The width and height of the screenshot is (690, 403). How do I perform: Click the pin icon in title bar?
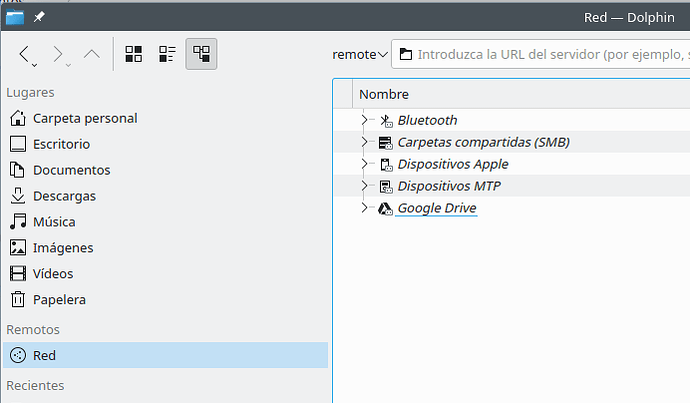(39, 17)
